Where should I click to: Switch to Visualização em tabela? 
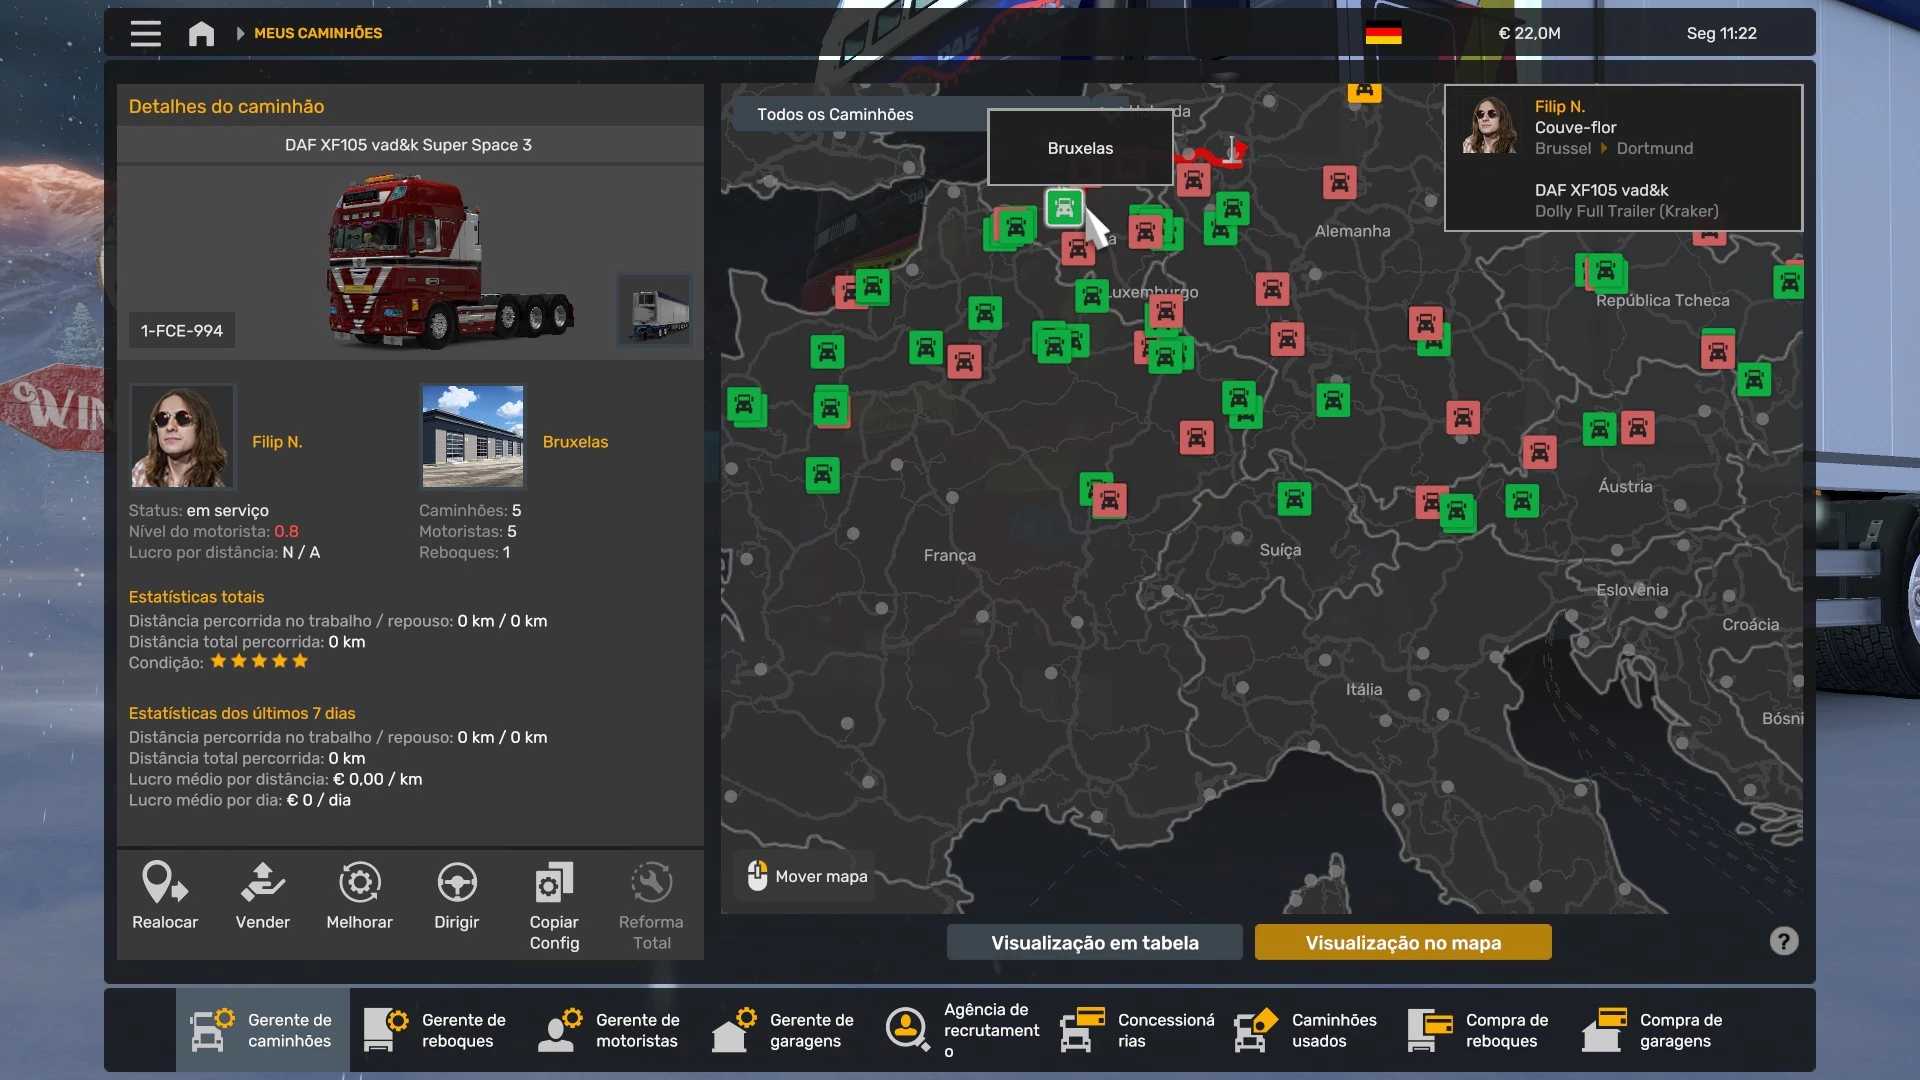(x=1094, y=942)
